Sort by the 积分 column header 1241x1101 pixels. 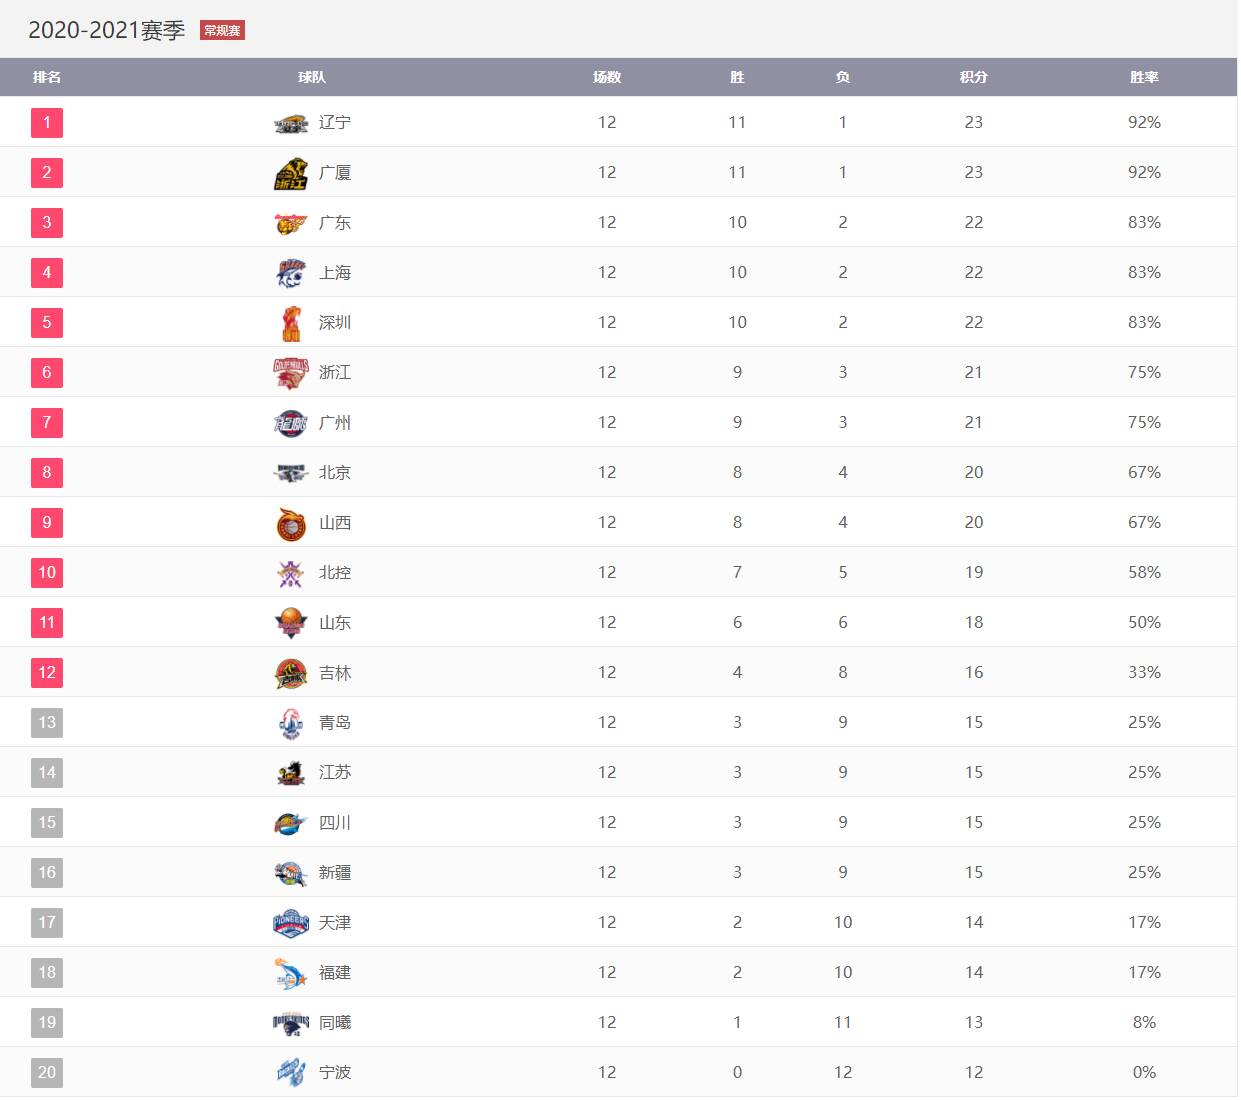click(x=973, y=77)
